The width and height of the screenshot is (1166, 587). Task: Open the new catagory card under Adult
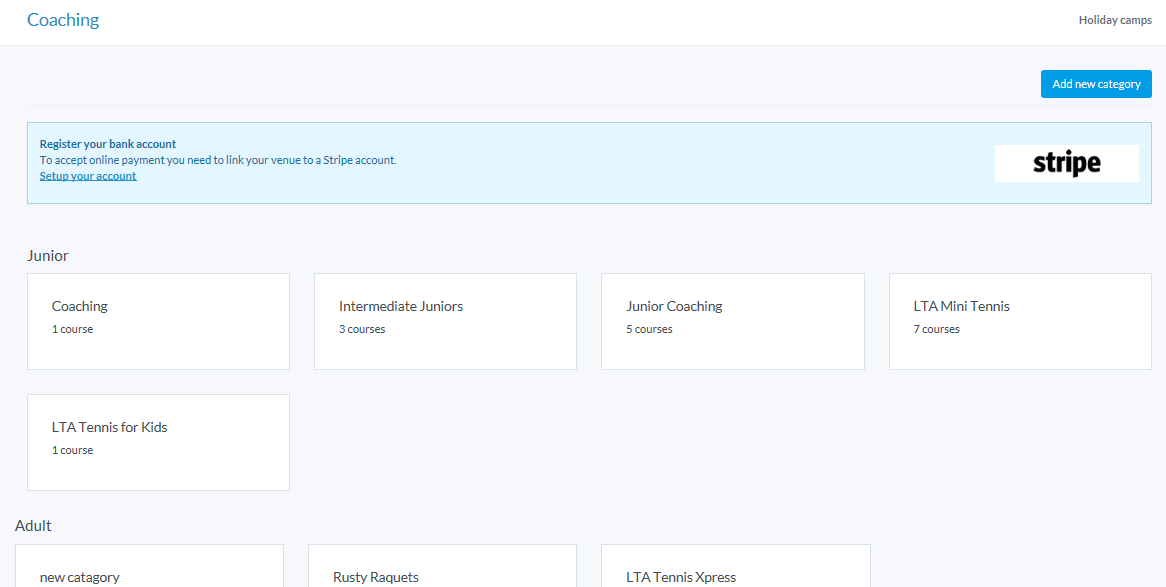(x=149, y=568)
